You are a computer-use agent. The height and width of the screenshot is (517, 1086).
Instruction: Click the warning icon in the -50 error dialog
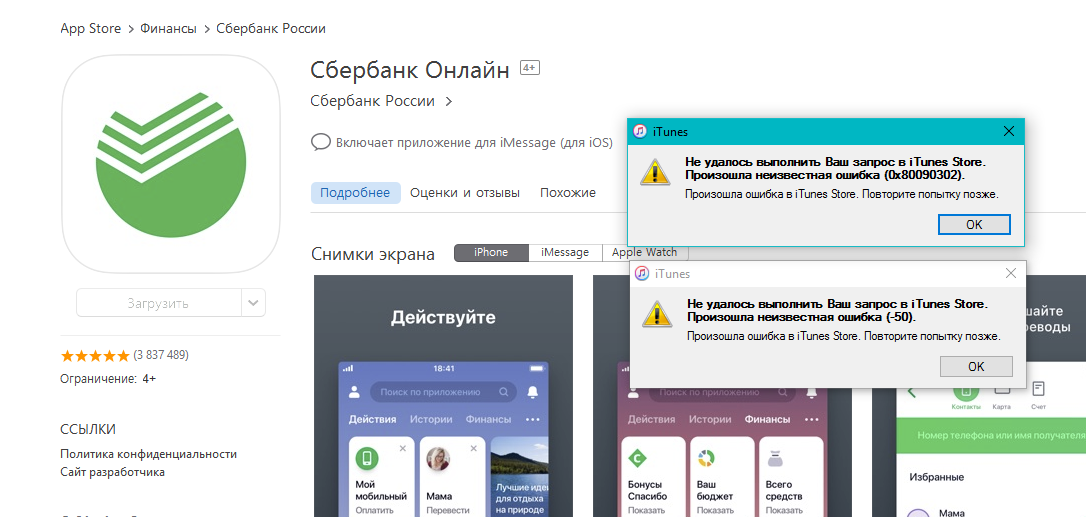click(657, 314)
